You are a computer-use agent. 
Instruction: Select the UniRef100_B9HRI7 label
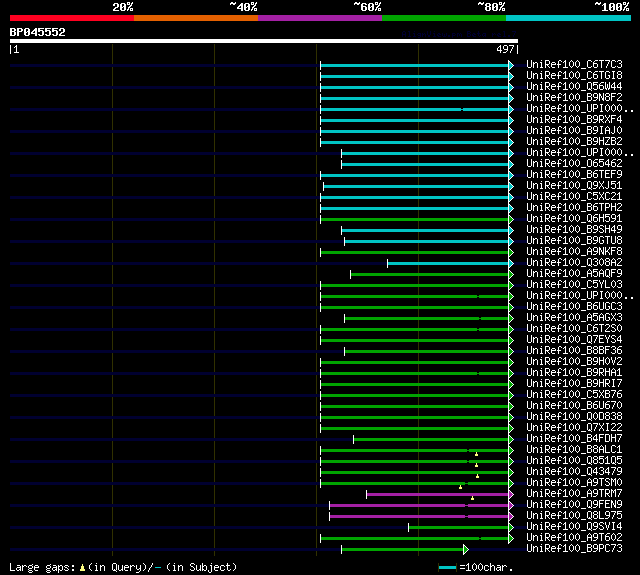pyautogui.click(x=574, y=384)
